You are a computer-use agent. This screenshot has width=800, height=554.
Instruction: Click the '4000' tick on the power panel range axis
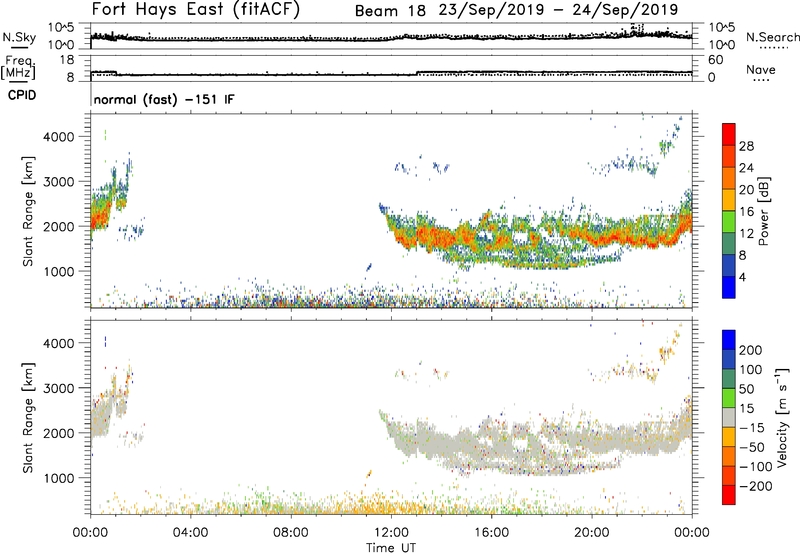(x=59, y=137)
